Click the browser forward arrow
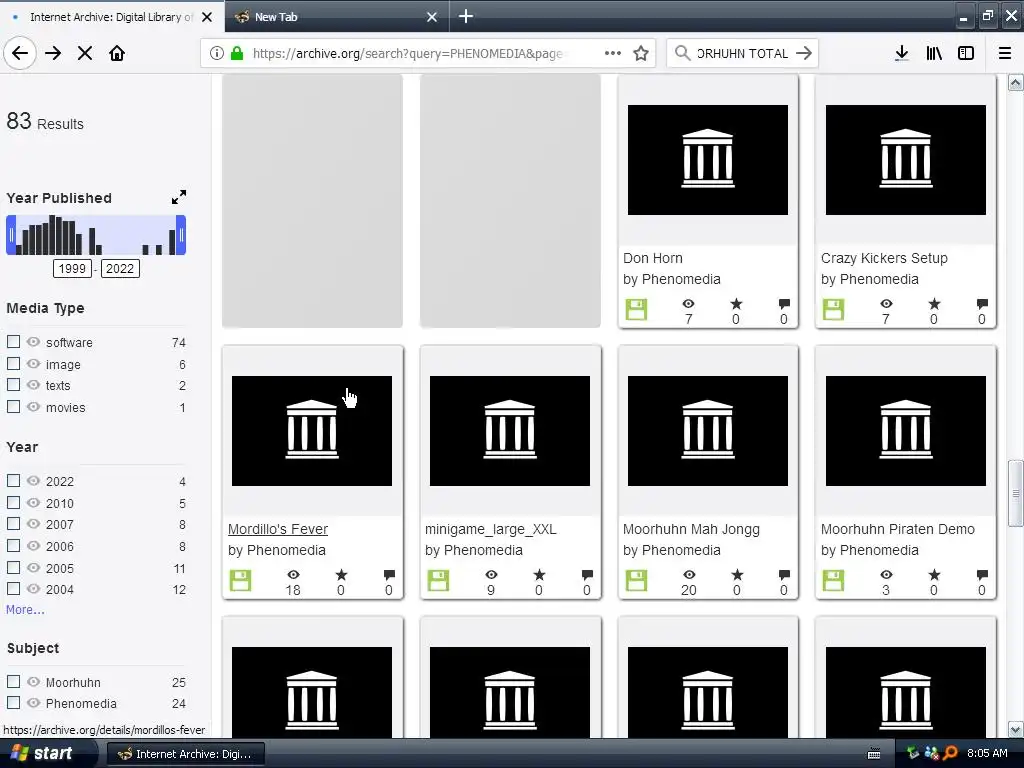 pos(53,53)
